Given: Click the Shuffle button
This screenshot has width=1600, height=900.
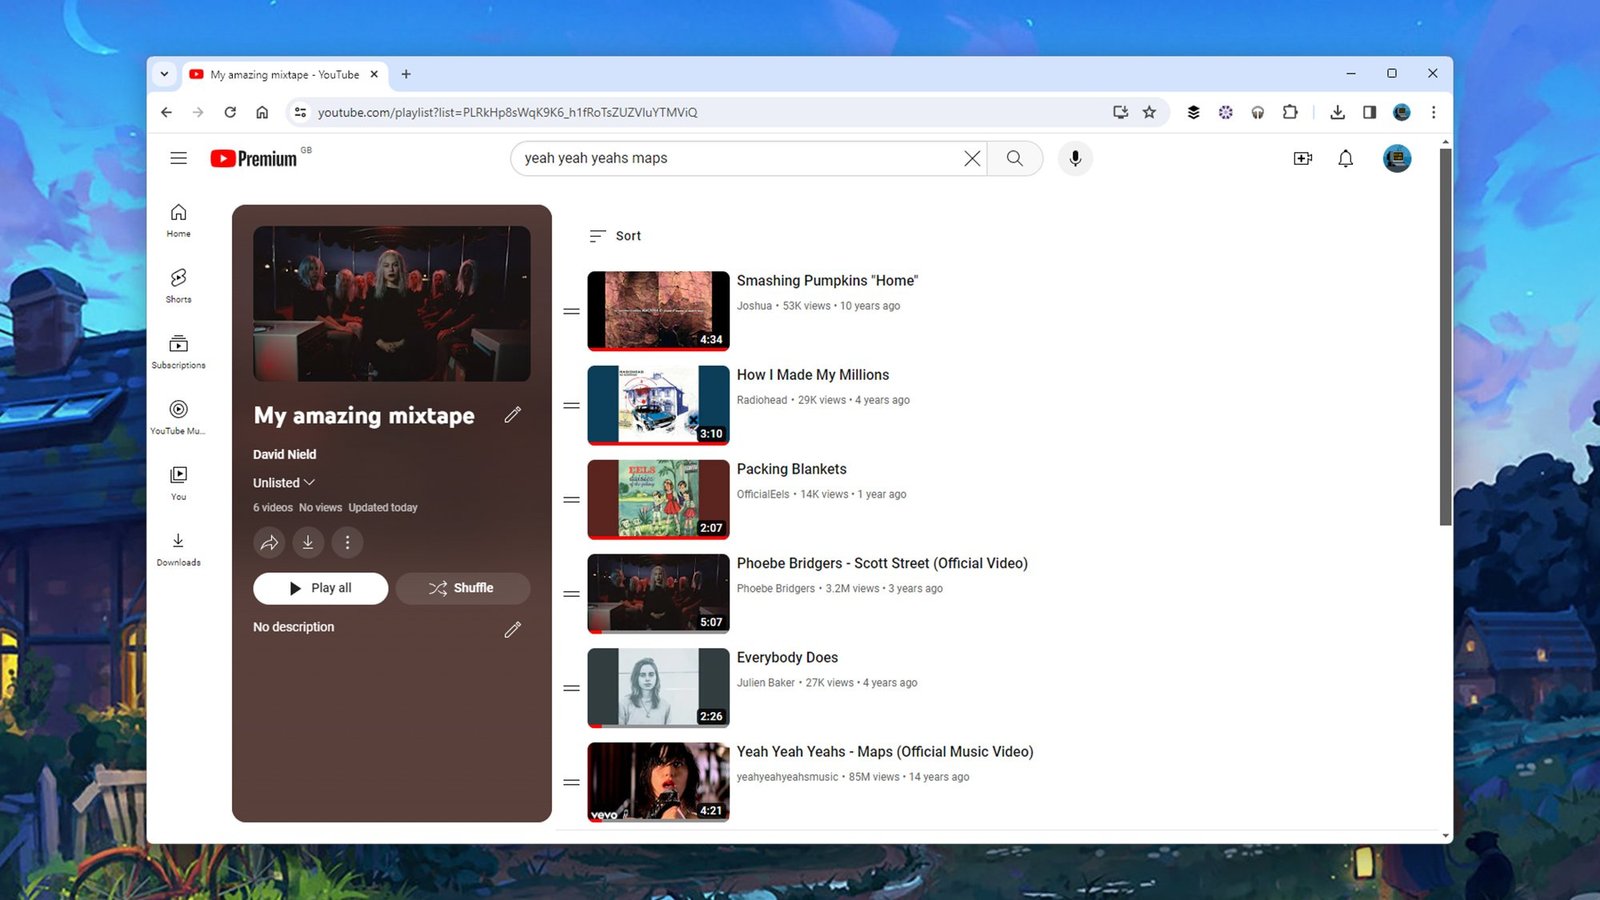Looking at the screenshot, I should [462, 588].
